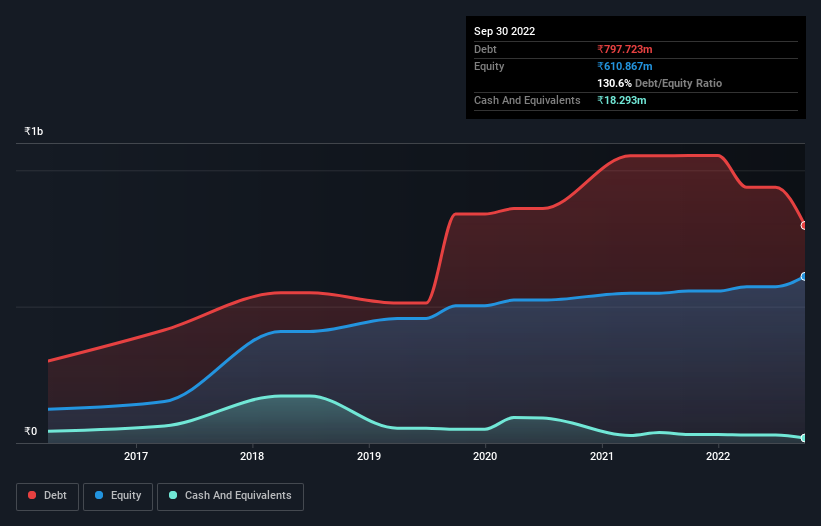The image size is (821, 526).
Task: Click the Sep 30 2022 tooltip date
Action: tap(504, 31)
